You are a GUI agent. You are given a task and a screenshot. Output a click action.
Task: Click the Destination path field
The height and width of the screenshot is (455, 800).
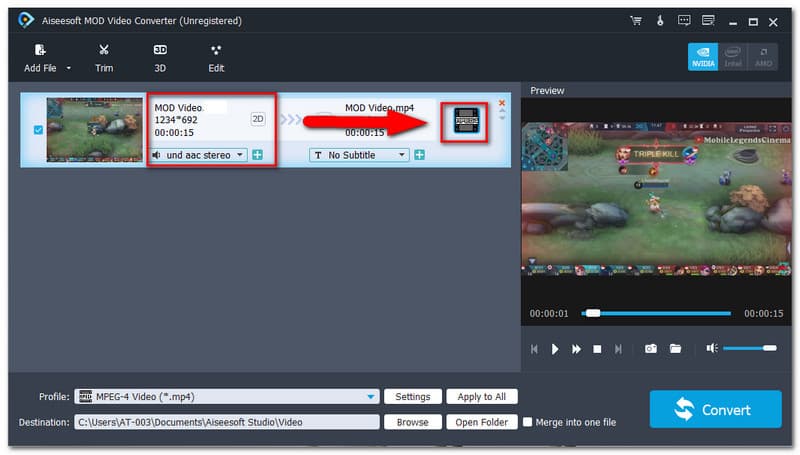click(227, 422)
